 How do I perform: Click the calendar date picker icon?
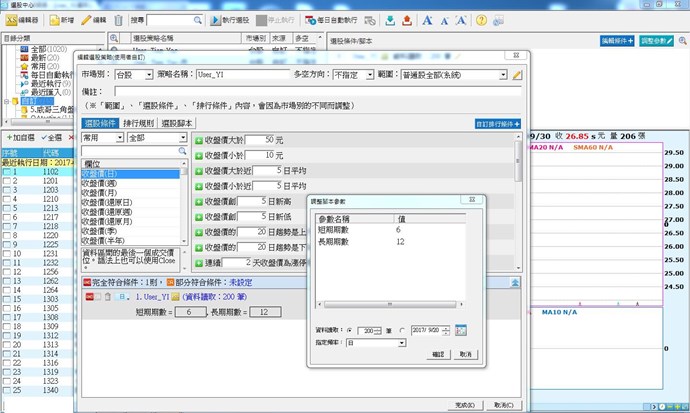tap(461, 330)
